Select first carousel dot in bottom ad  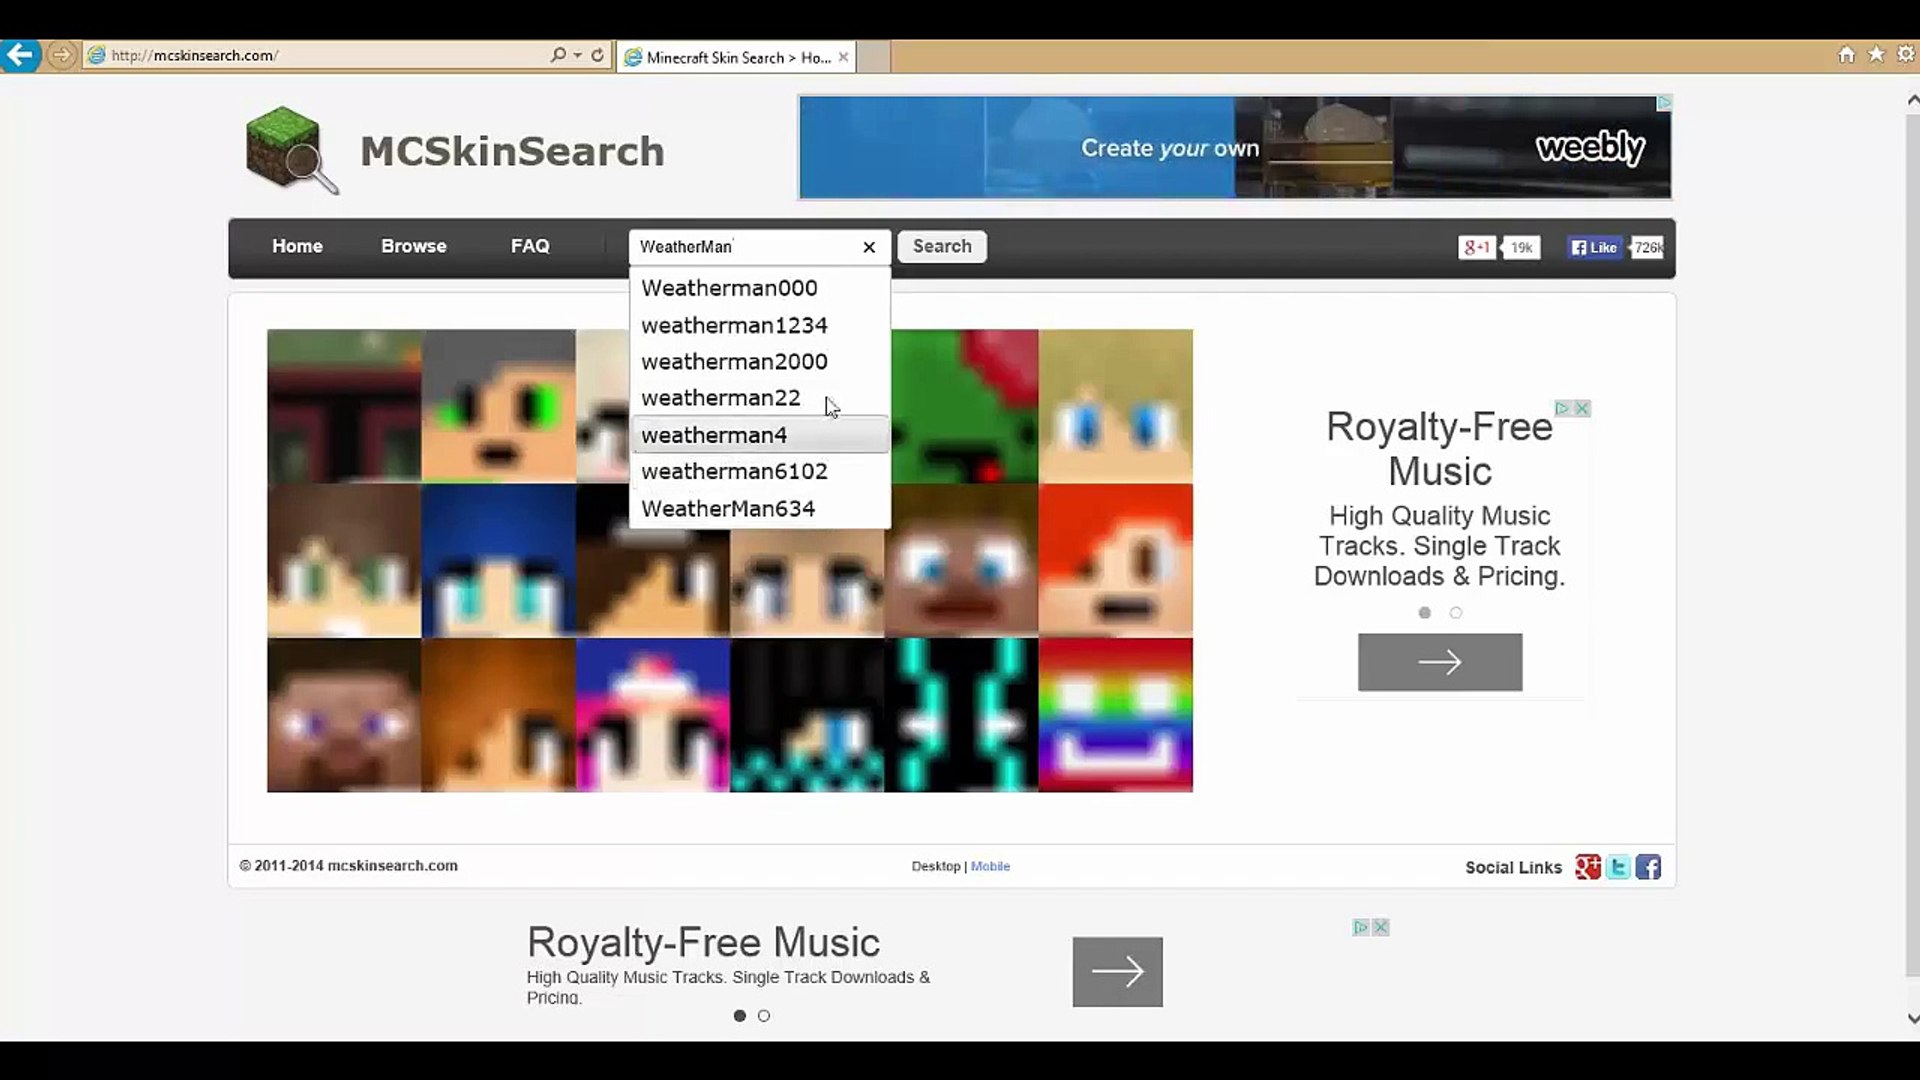740,1016
